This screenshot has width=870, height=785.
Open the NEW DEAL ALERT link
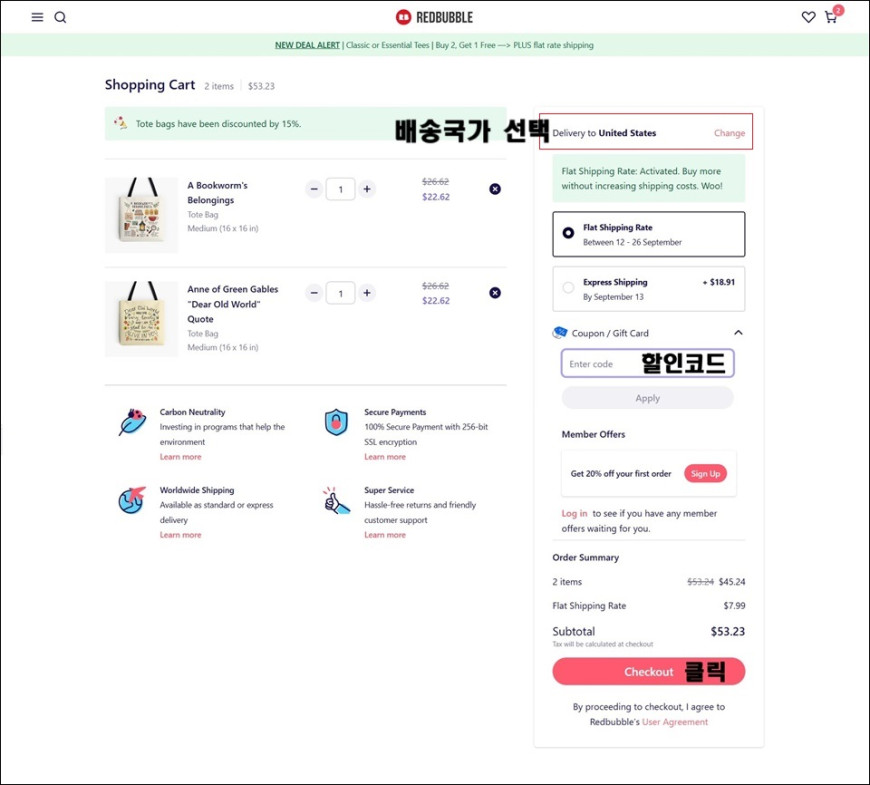(x=307, y=45)
